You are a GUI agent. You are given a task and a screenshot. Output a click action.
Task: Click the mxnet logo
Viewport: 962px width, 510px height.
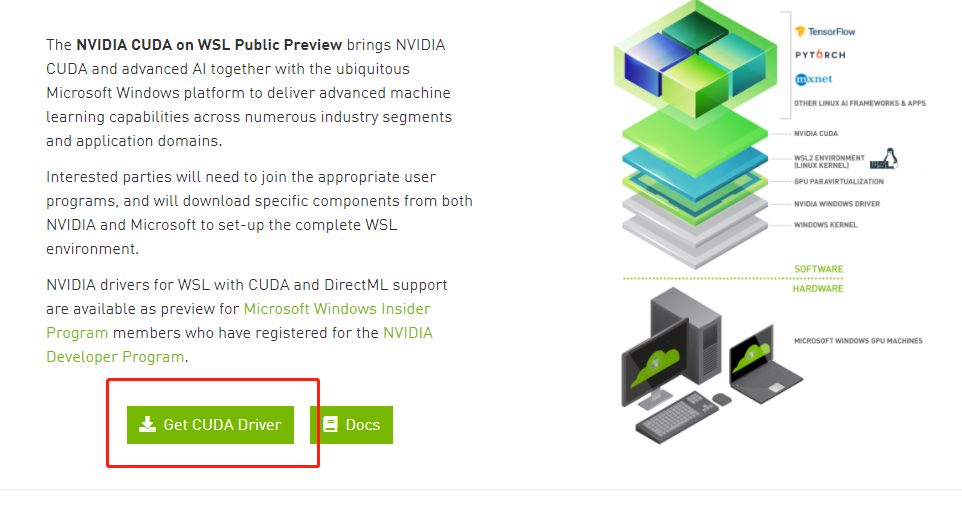tap(814, 79)
